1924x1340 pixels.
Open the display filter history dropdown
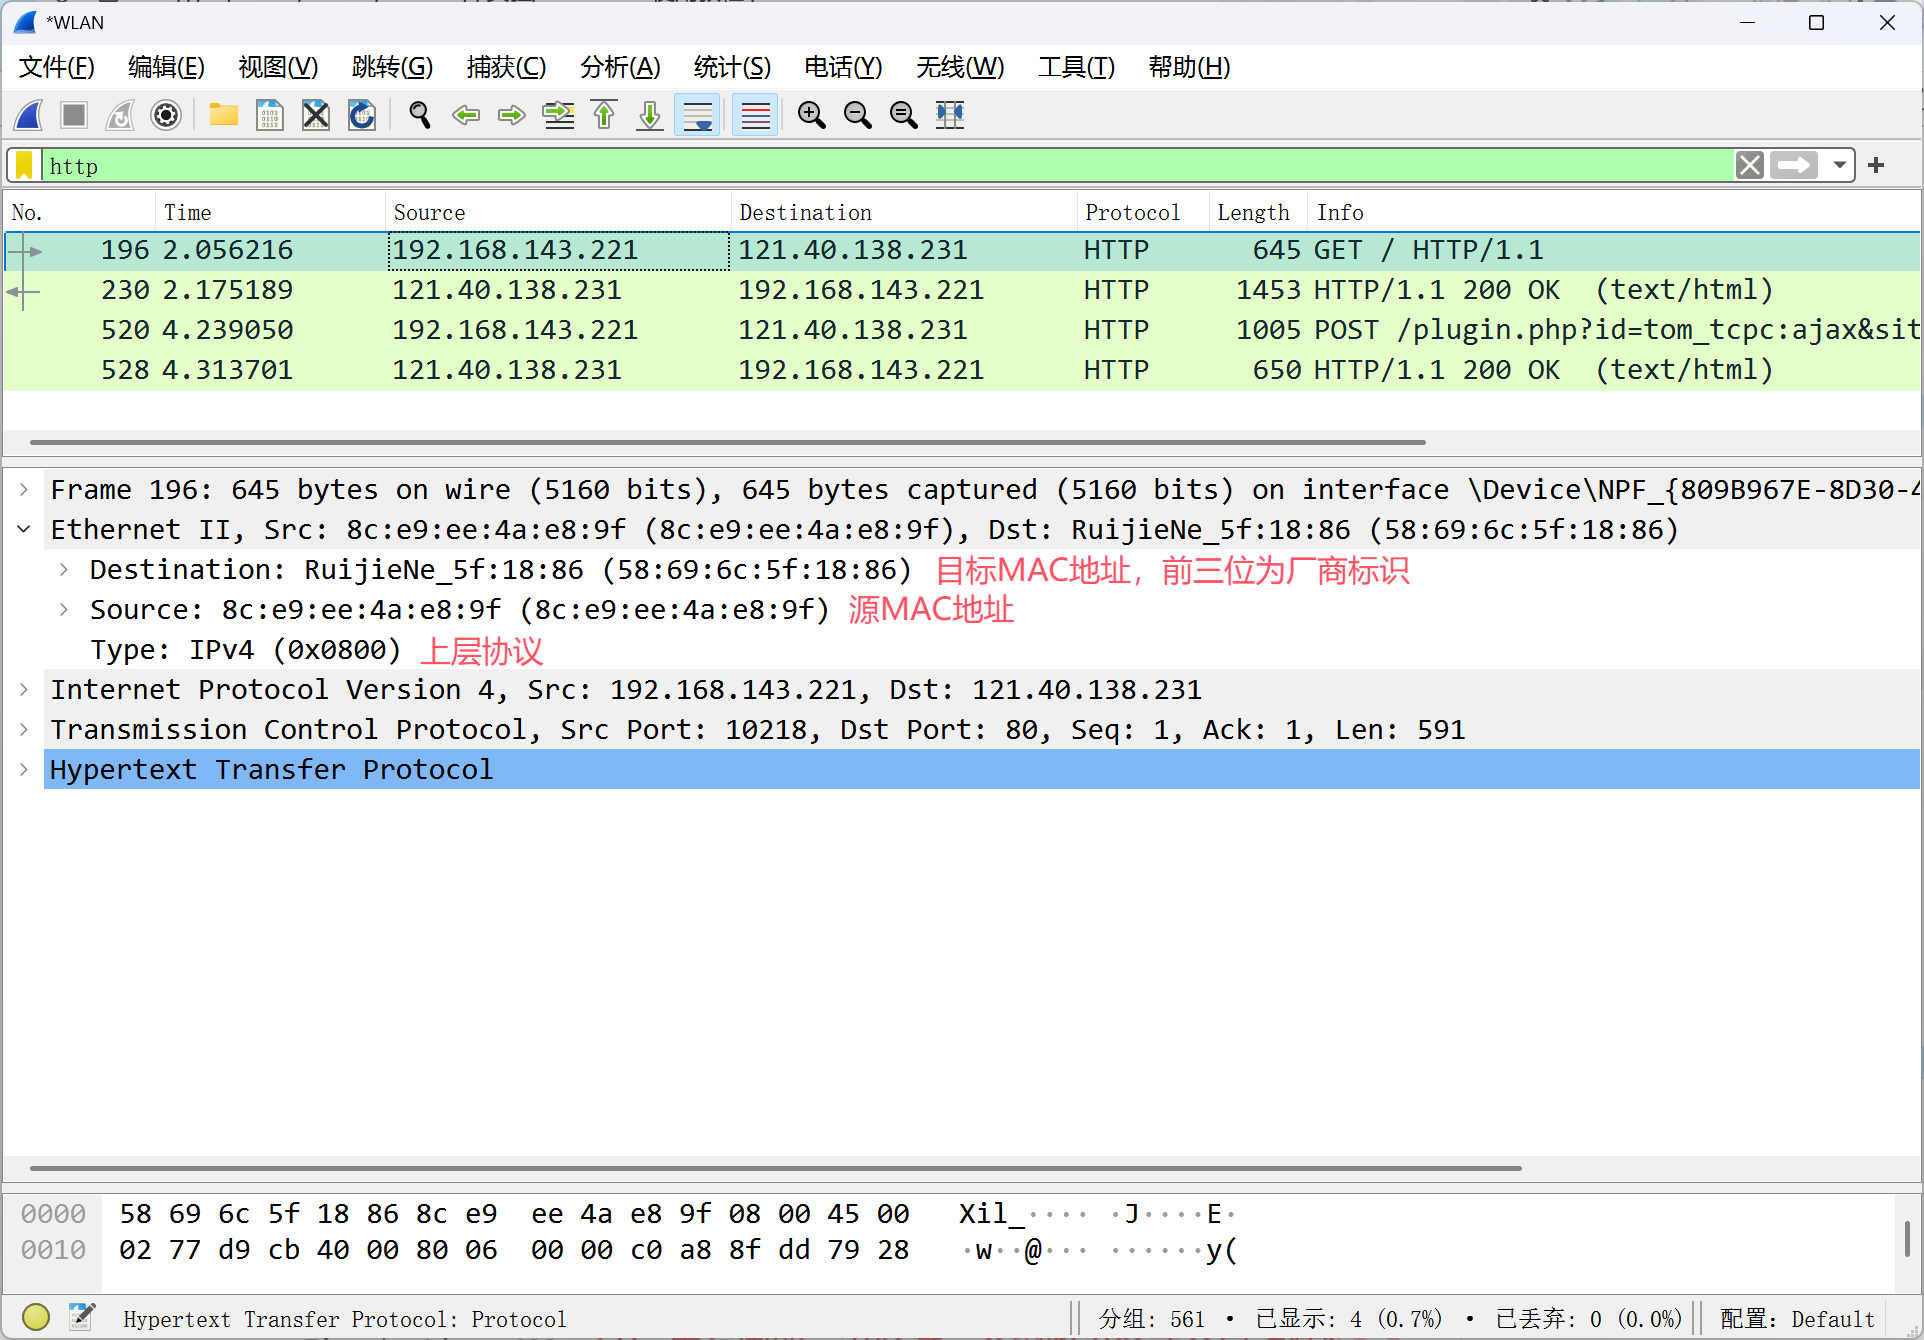1839,165
